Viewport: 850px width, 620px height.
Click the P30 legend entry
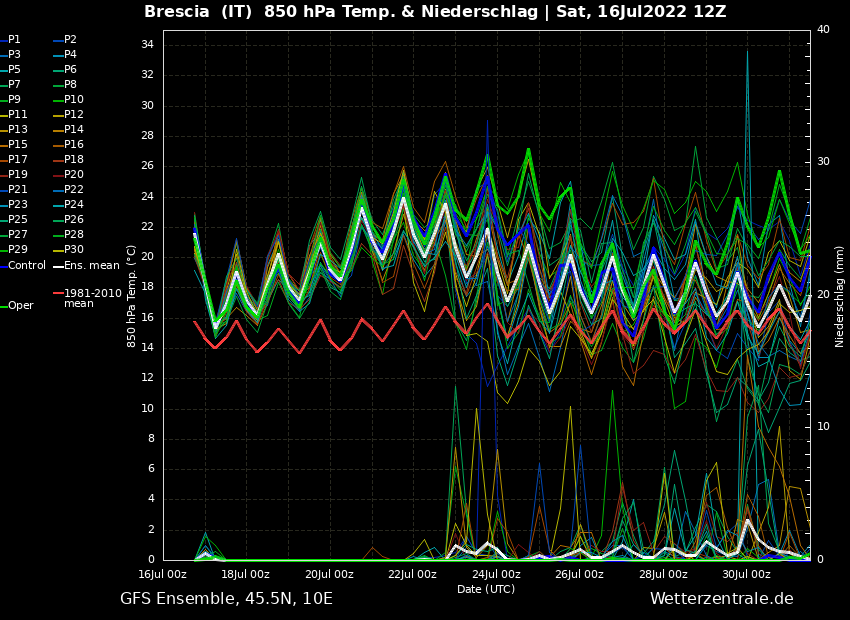tap(74, 250)
